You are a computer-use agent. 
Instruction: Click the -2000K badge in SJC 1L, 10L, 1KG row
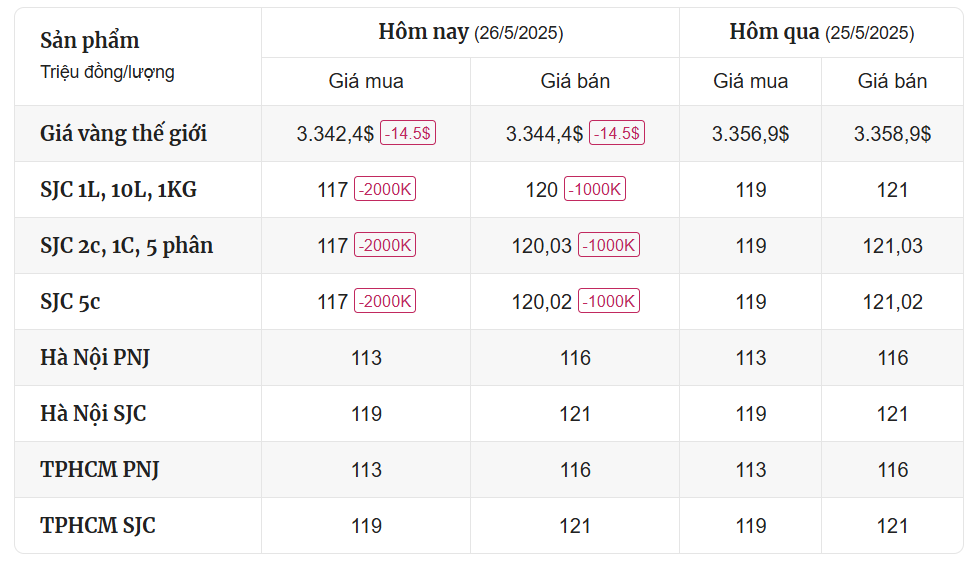click(x=385, y=189)
